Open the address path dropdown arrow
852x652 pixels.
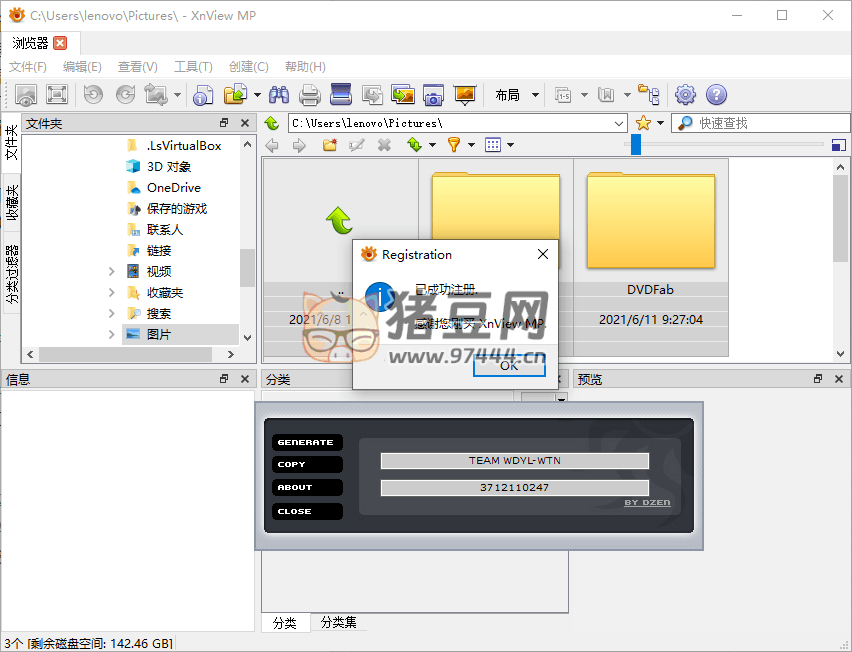618,123
